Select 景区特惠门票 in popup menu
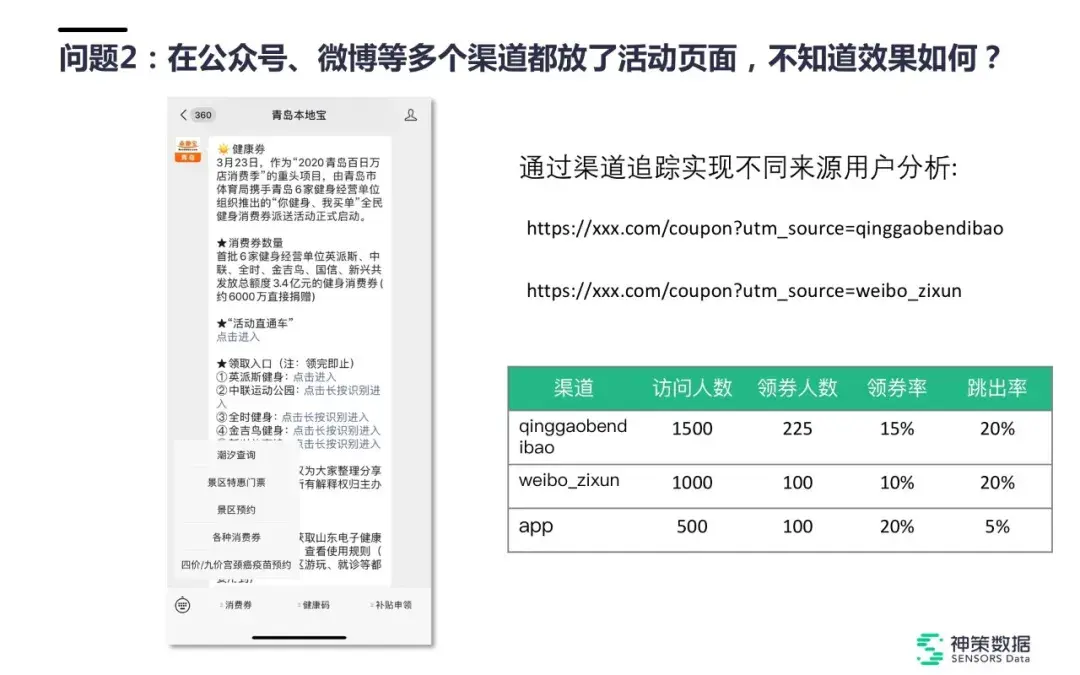This screenshot has width=1080, height=675. pyautogui.click(x=236, y=482)
